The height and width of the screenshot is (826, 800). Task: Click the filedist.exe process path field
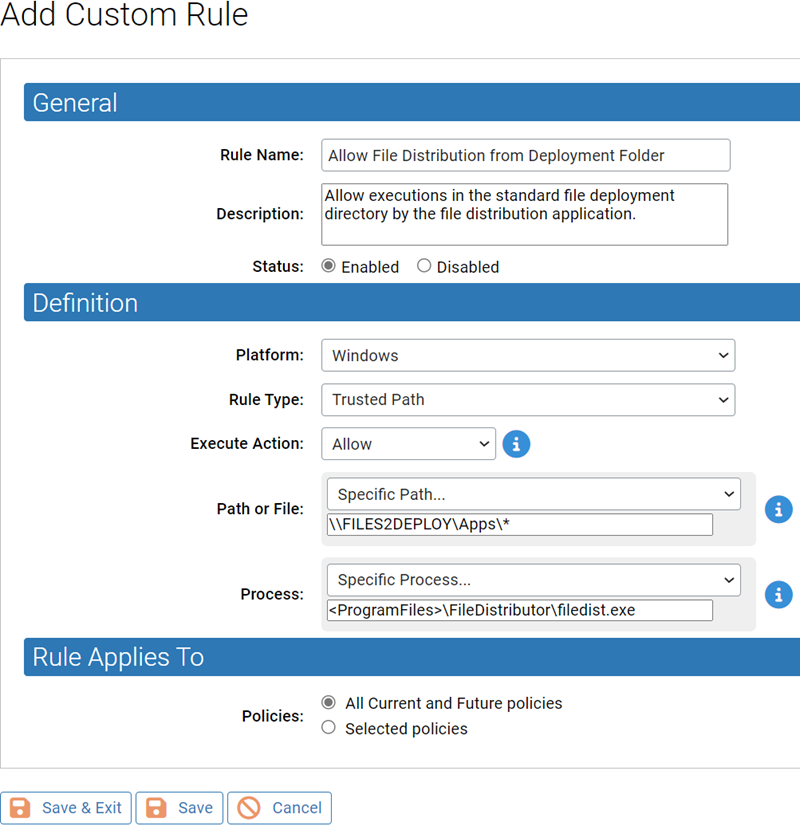[x=519, y=610]
